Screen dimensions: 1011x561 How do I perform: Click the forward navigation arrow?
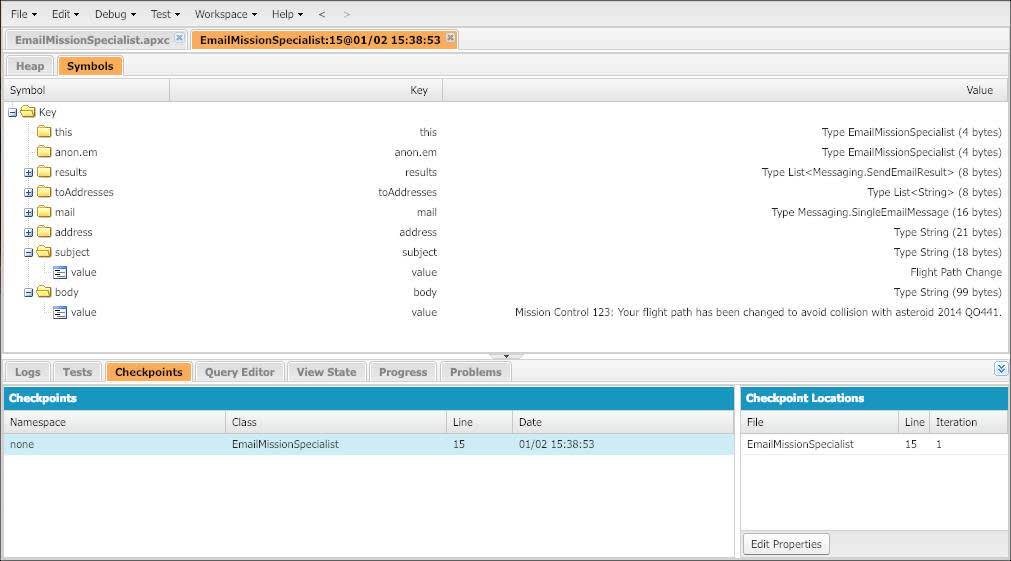[346, 14]
